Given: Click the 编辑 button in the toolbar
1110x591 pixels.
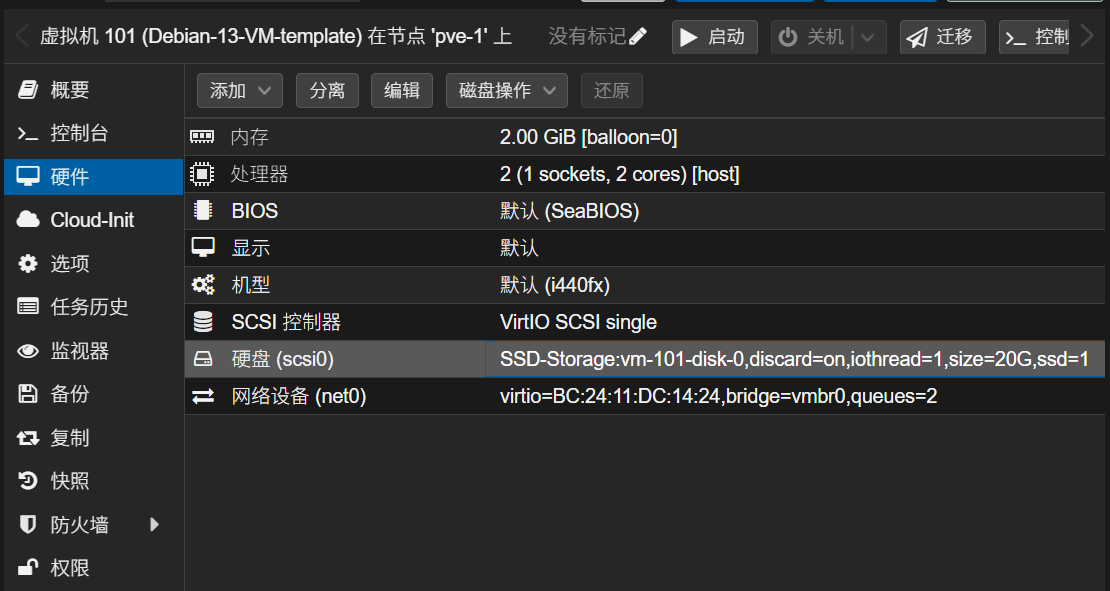Looking at the screenshot, I should pos(401,90).
